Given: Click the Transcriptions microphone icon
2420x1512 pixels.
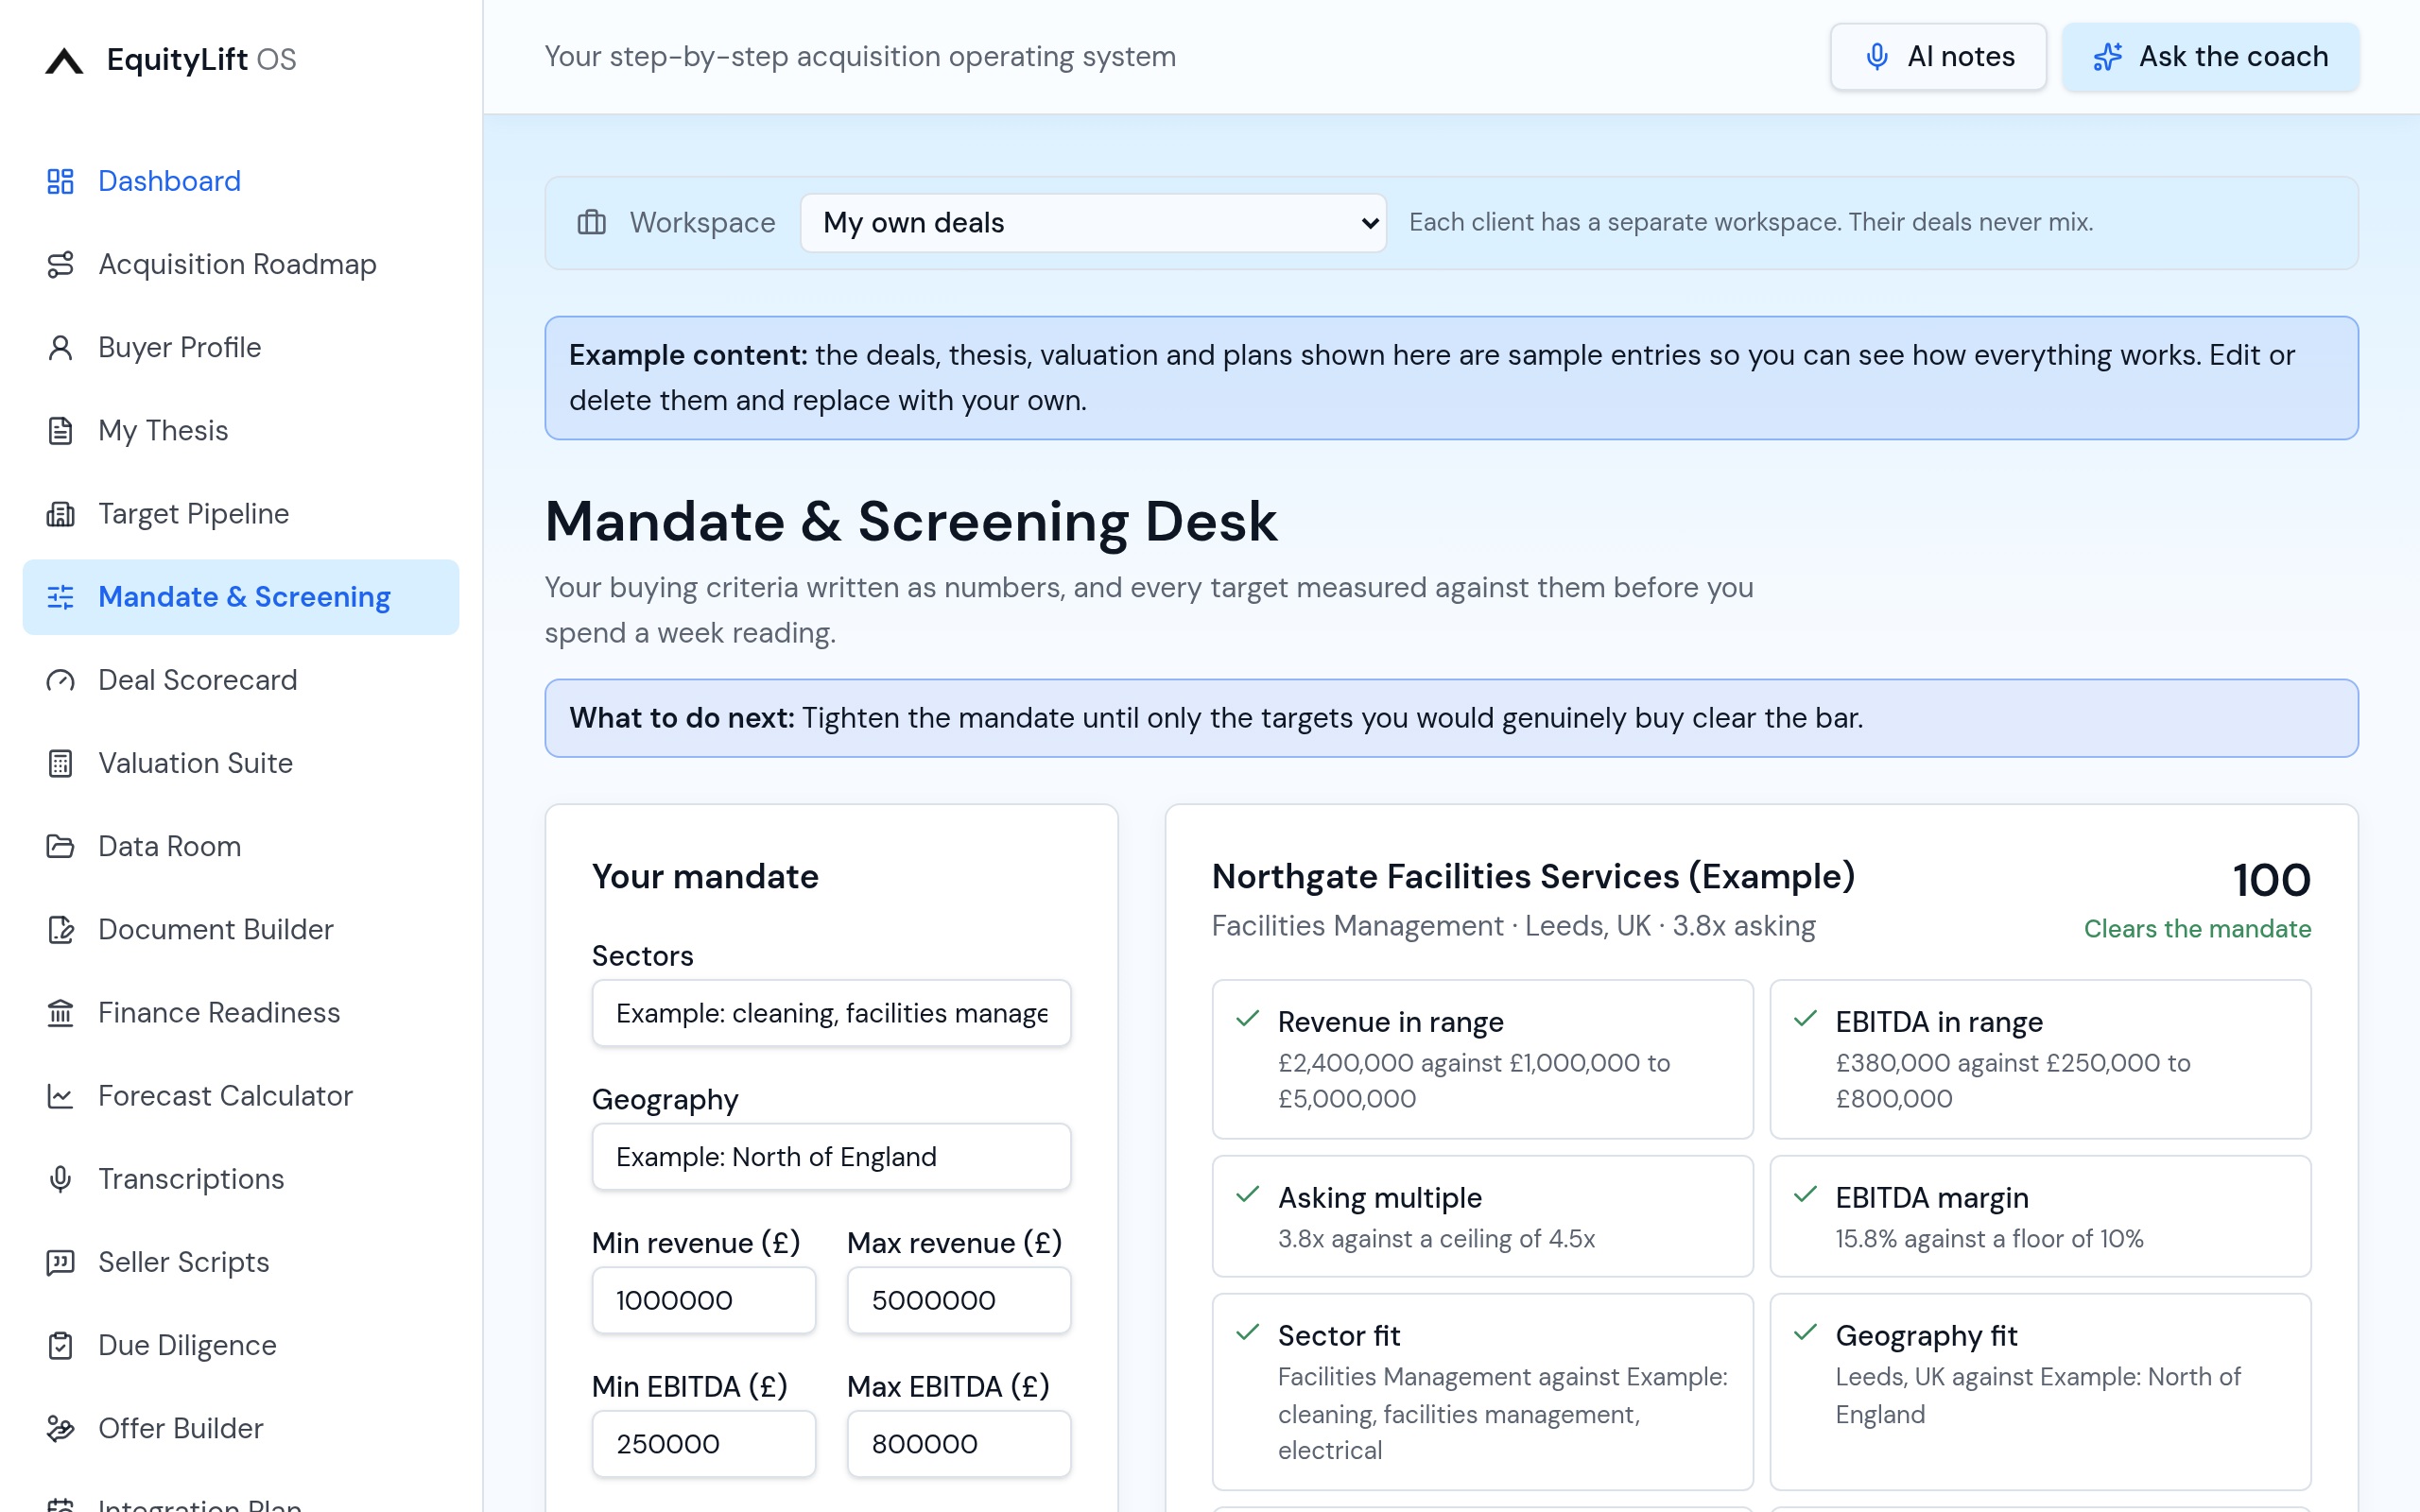Looking at the screenshot, I should (61, 1178).
